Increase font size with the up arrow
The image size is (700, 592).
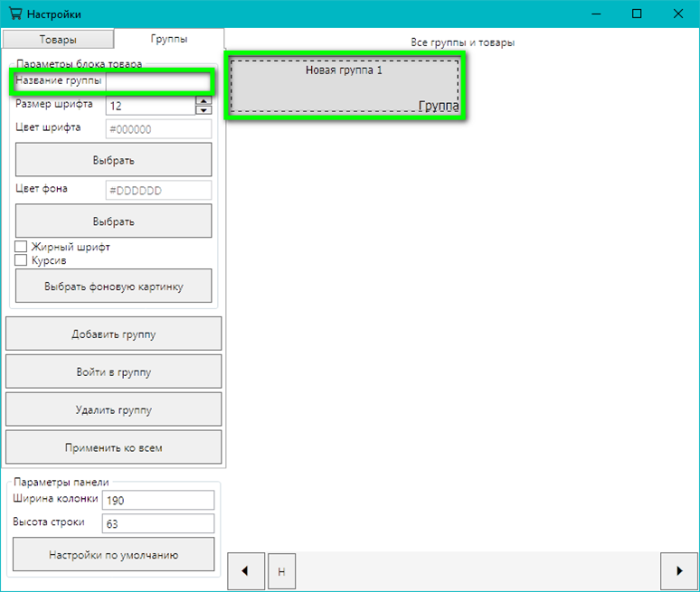click(204, 99)
